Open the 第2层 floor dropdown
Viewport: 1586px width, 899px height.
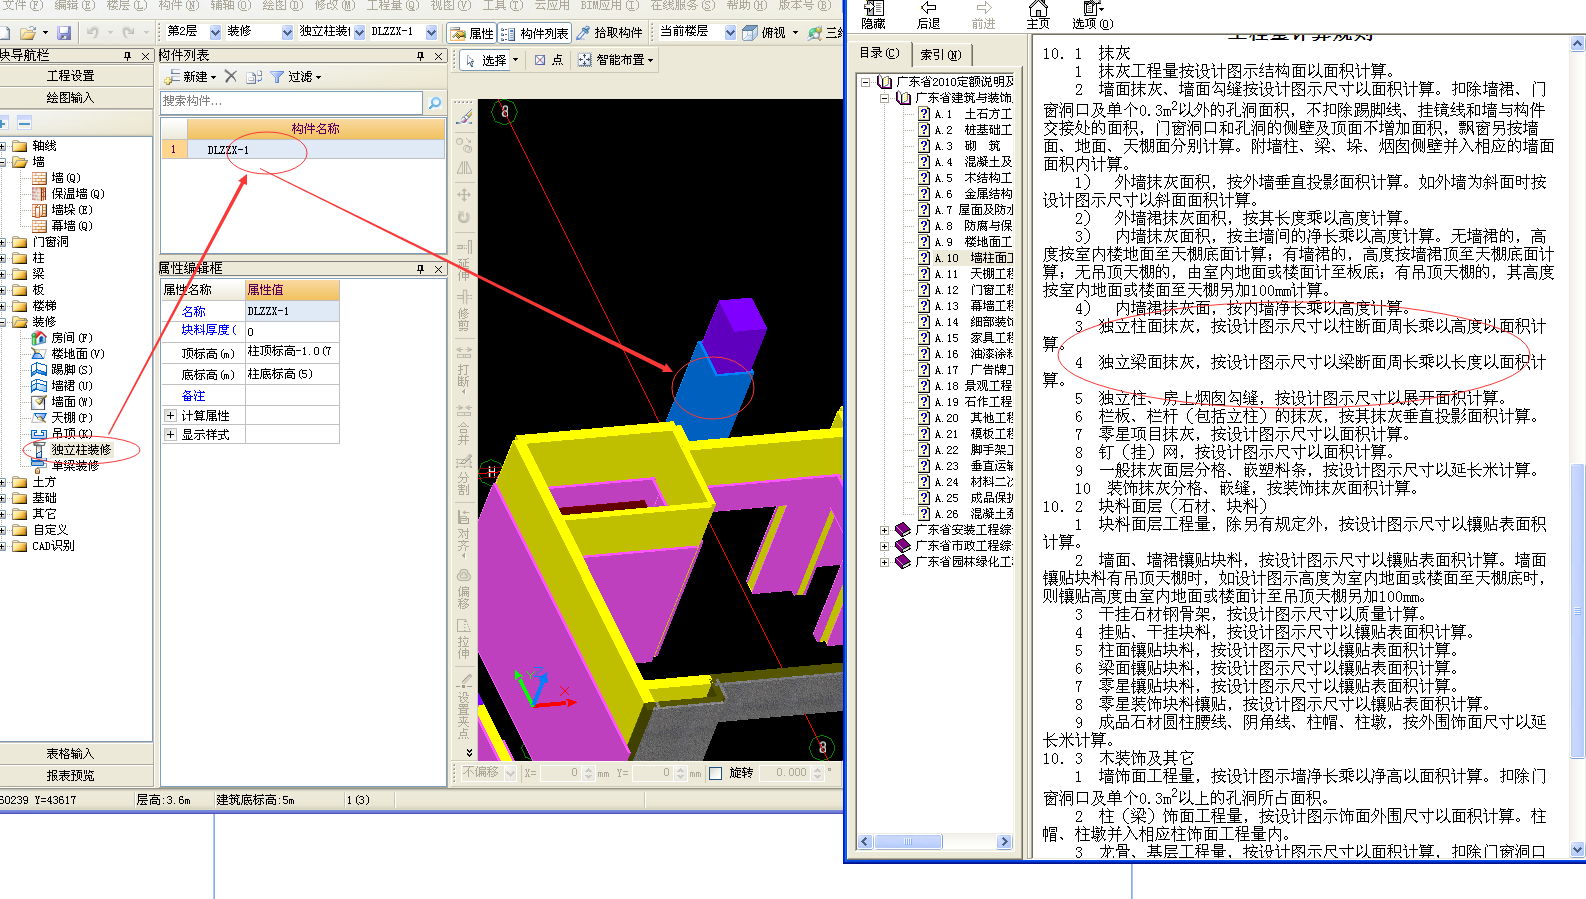(x=215, y=32)
